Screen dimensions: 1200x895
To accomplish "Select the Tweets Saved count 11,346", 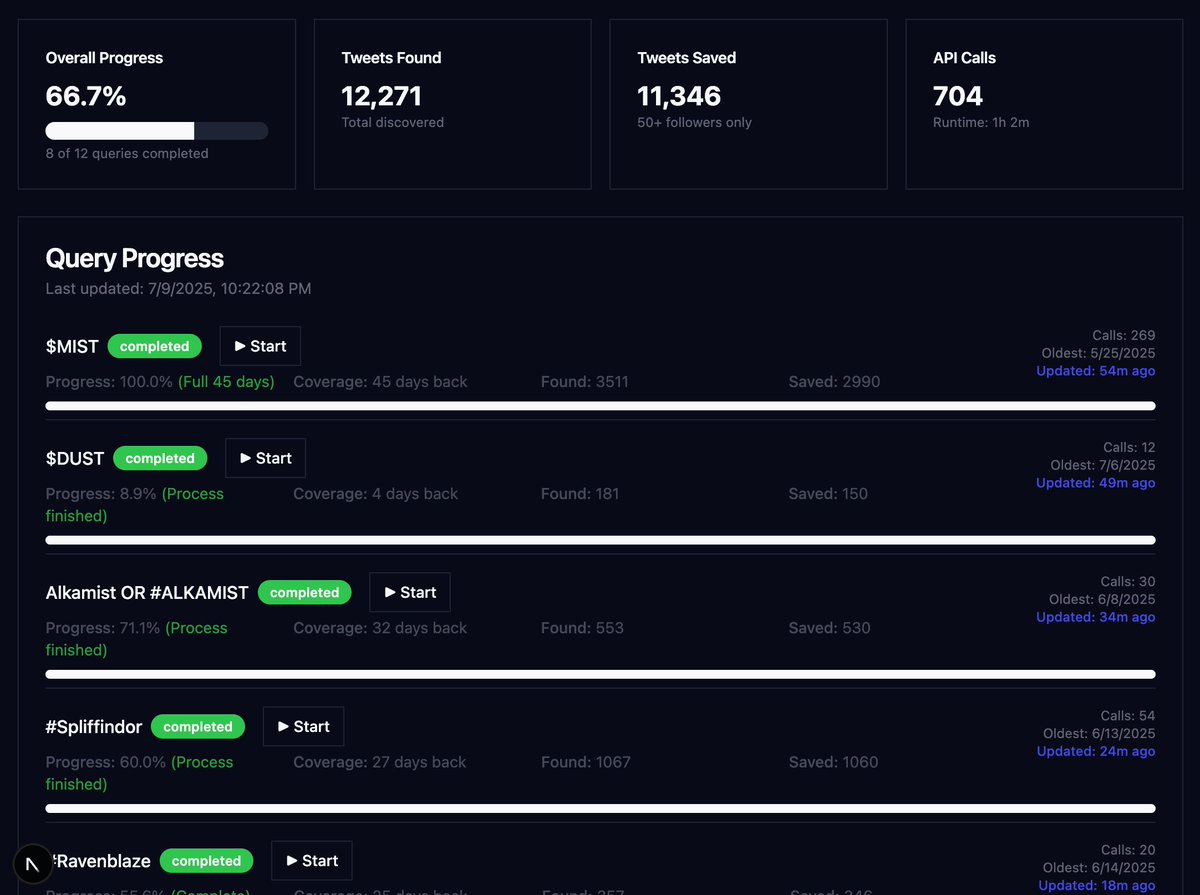I will coord(679,96).
